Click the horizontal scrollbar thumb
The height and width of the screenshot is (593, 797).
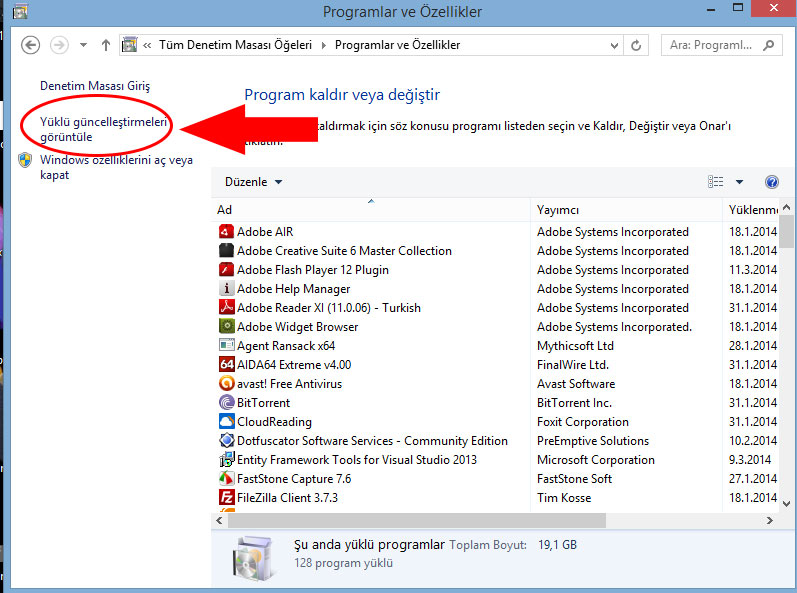point(417,520)
